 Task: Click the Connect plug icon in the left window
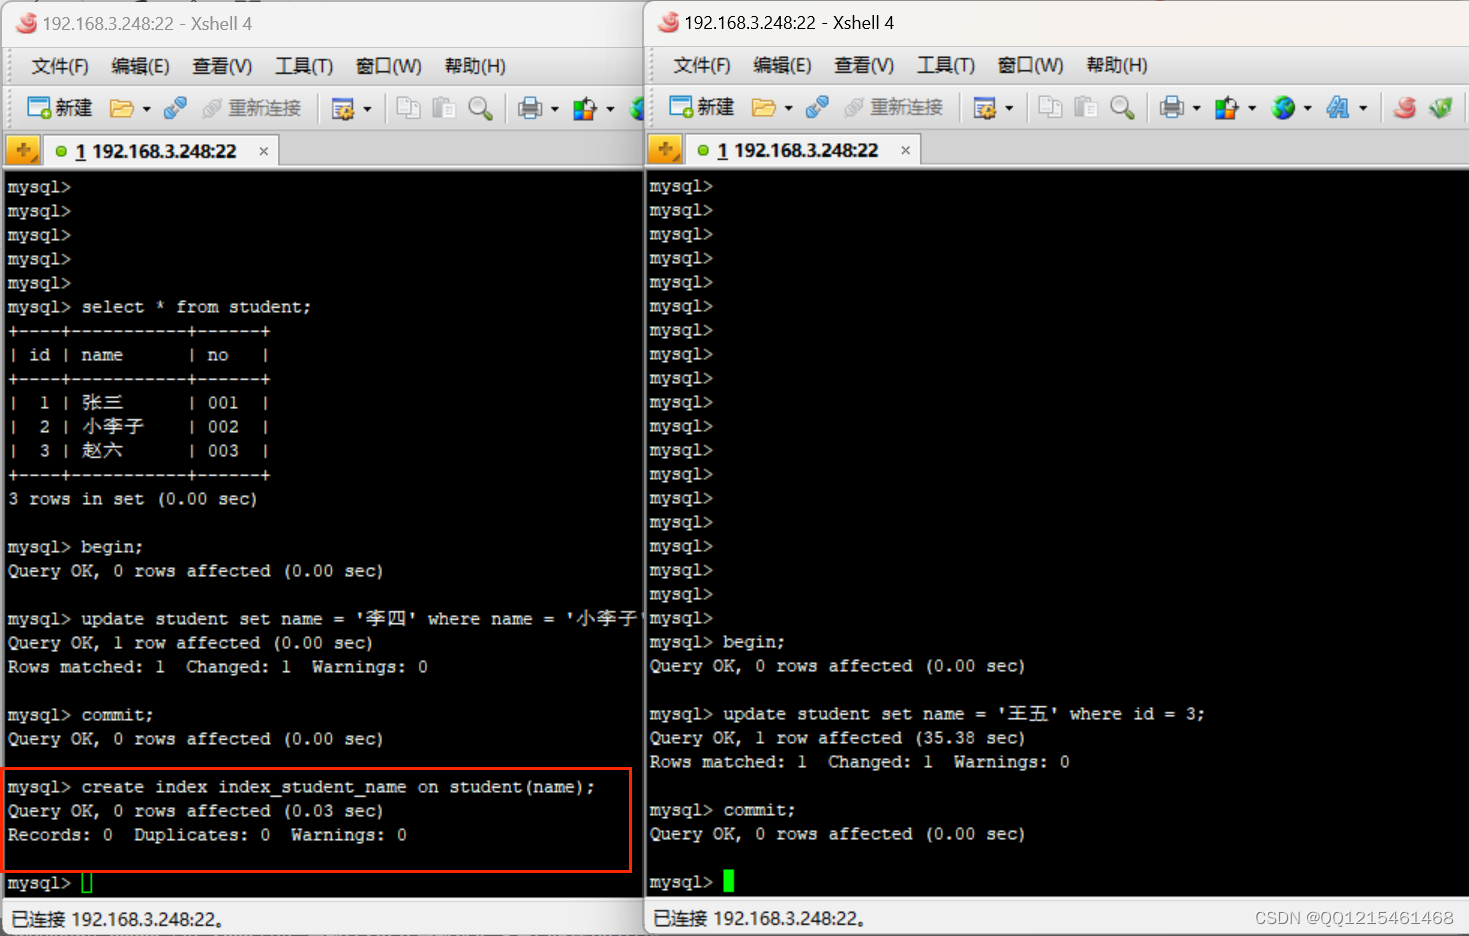[175, 108]
